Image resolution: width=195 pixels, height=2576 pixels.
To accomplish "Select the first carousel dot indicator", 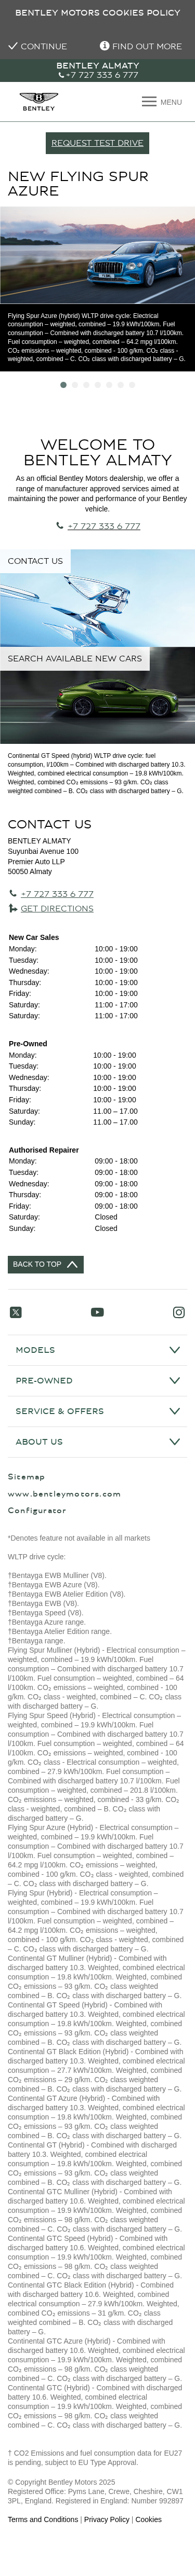I will [x=64, y=384].
